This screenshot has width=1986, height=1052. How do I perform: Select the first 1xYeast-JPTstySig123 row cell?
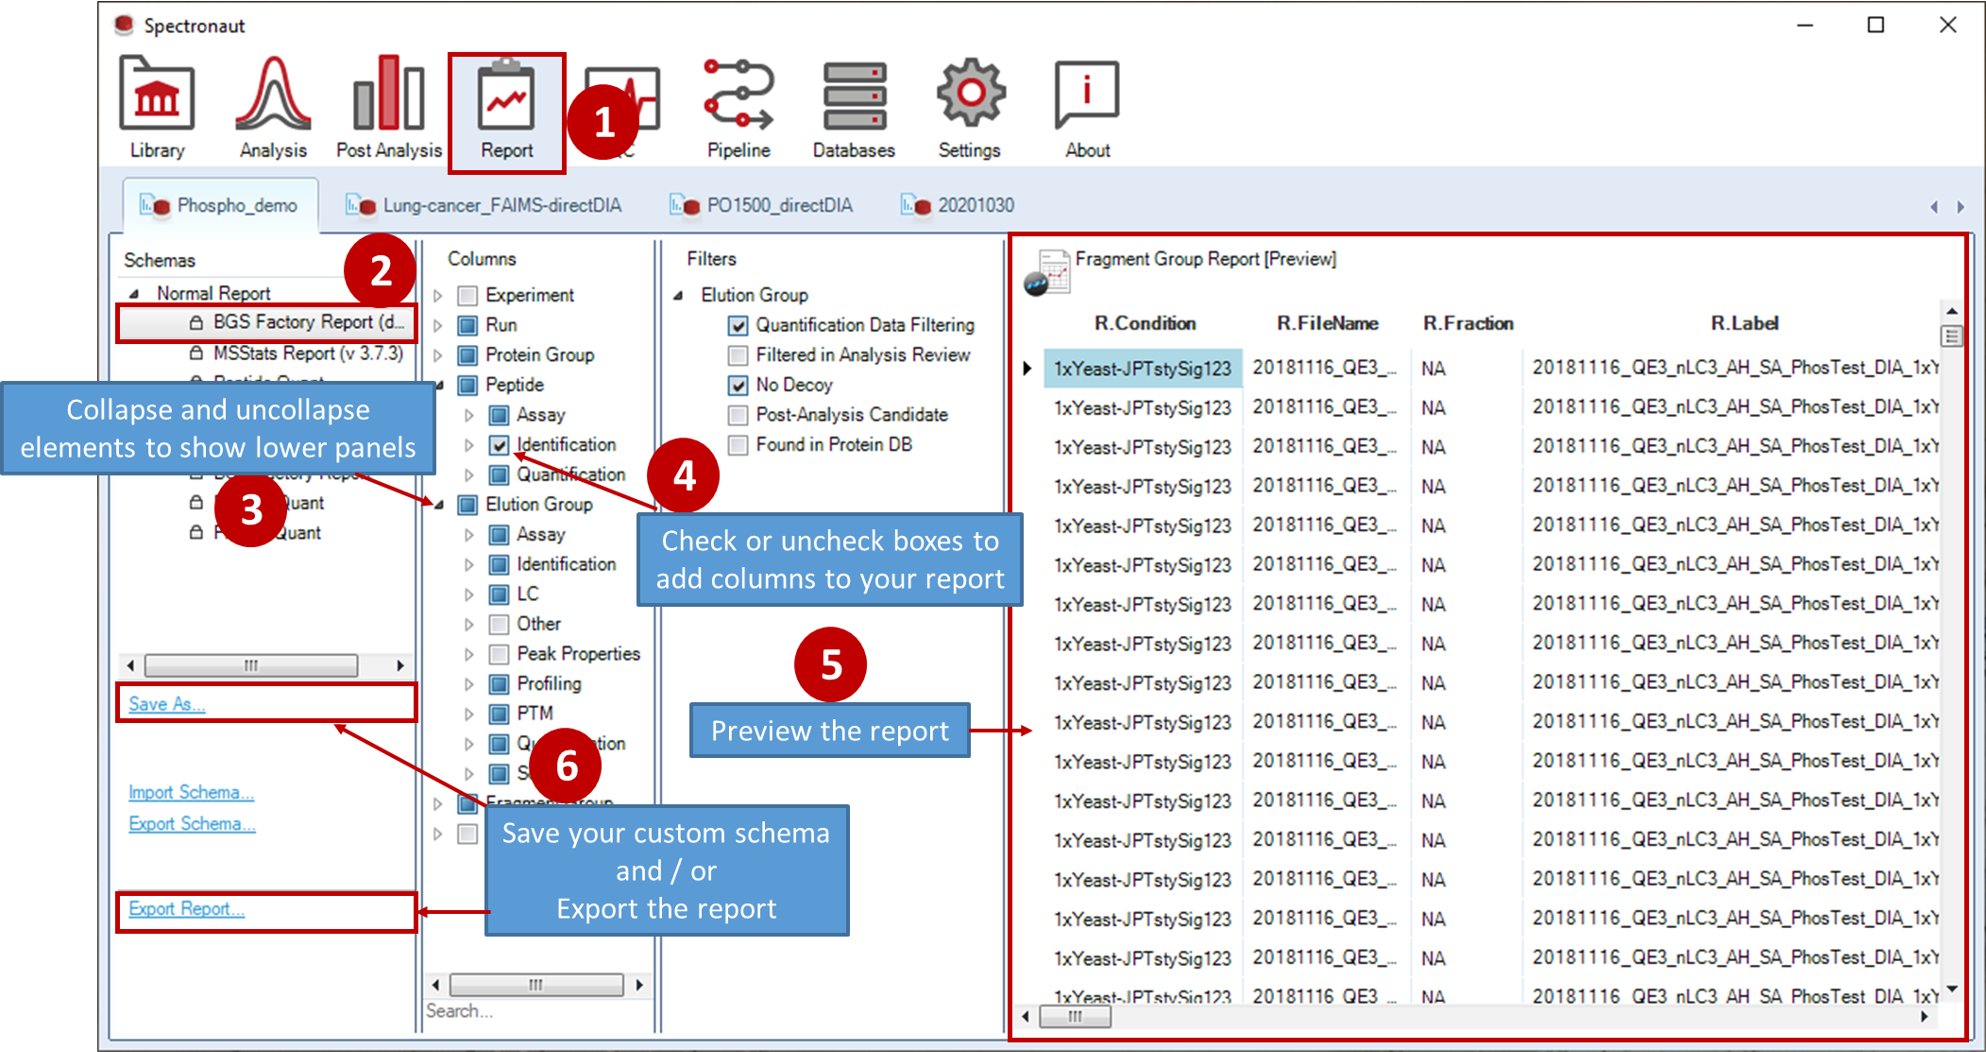[1143, 369]
